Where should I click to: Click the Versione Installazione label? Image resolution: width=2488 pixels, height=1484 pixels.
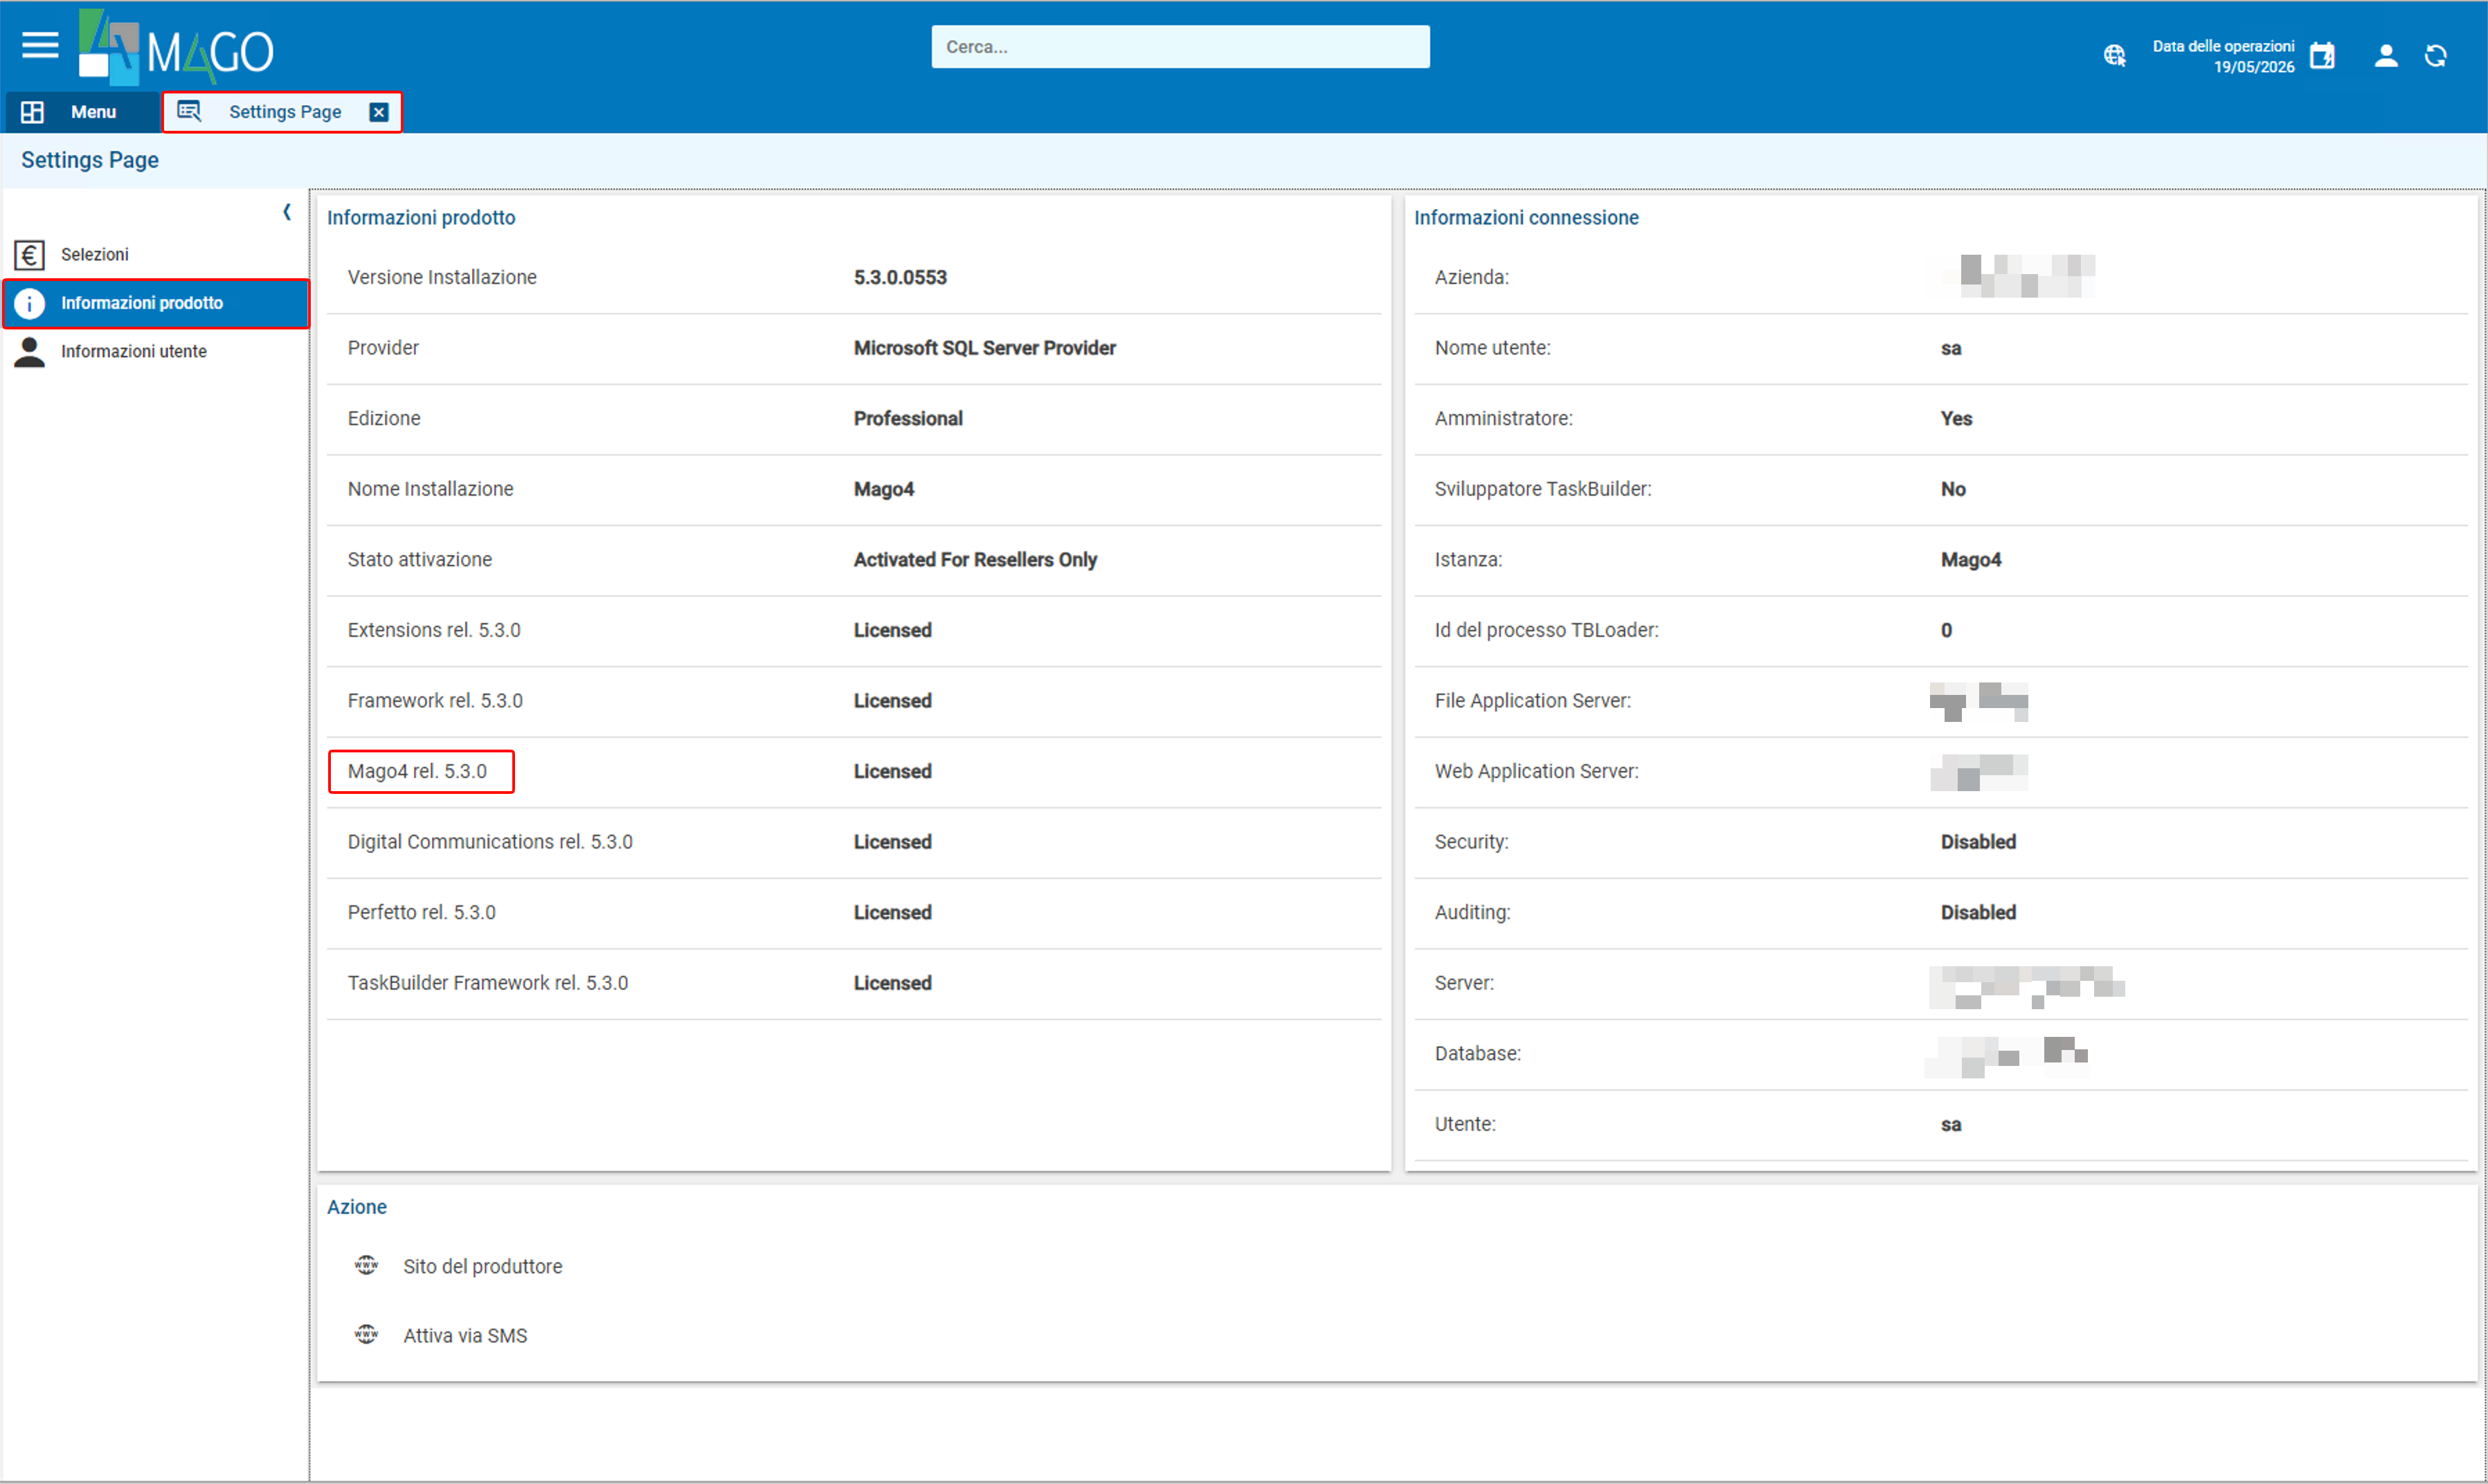coord(442,278)
